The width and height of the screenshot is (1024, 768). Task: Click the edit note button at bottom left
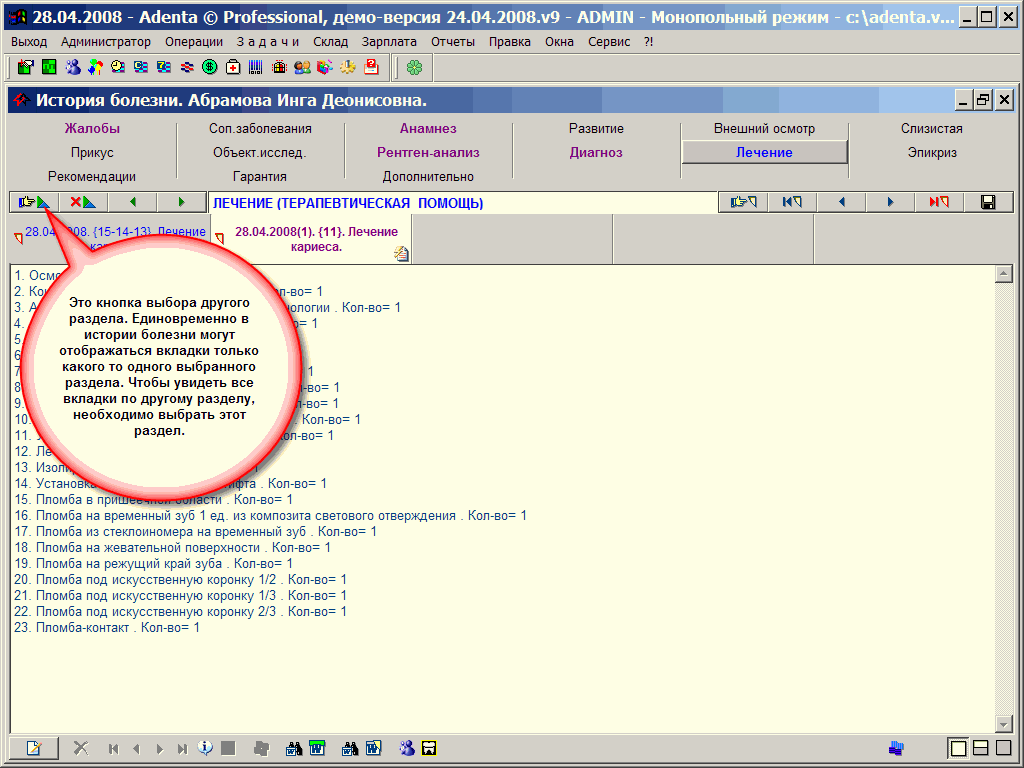click(x=34, y=747)
